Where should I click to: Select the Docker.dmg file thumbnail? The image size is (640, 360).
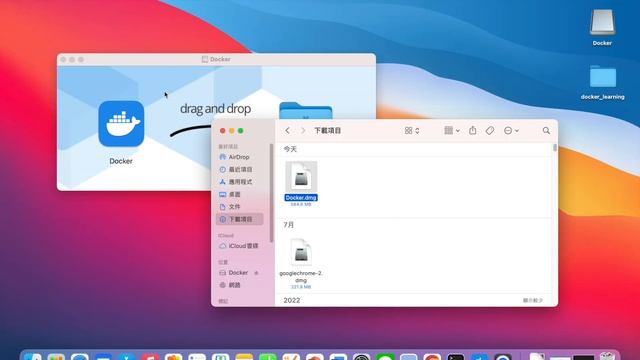[301, 176]
